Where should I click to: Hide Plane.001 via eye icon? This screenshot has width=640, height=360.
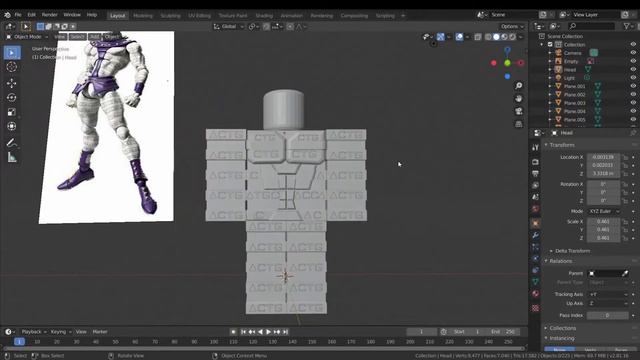tap(633, 86)
